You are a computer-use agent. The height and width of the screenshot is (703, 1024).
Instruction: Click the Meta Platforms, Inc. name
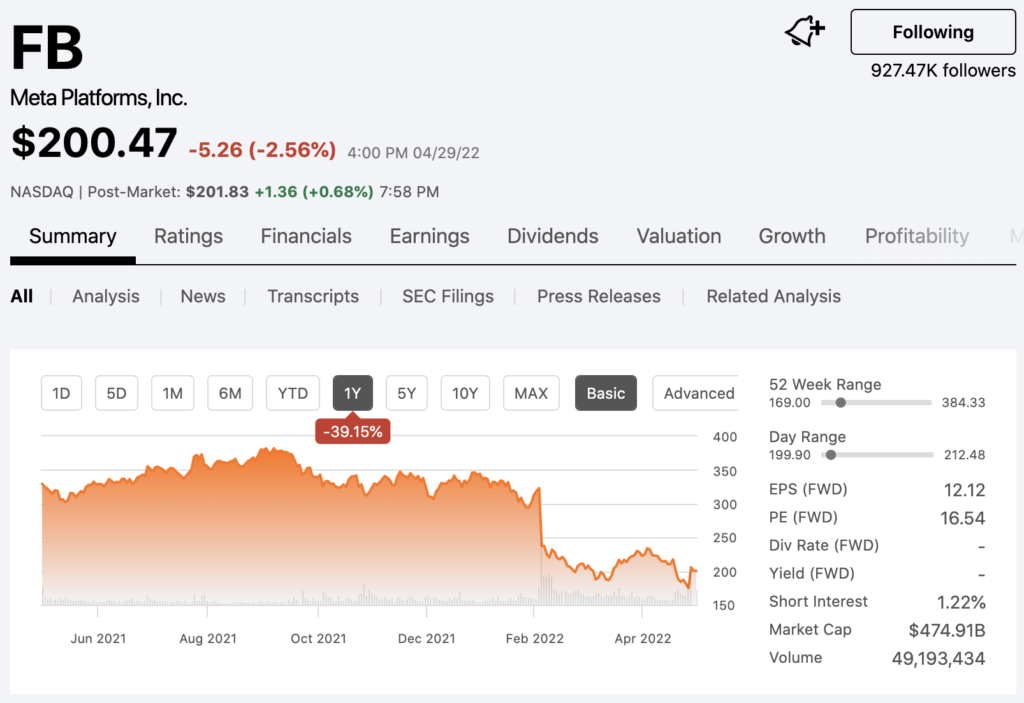pyautogui.click(x=99, y=98)
